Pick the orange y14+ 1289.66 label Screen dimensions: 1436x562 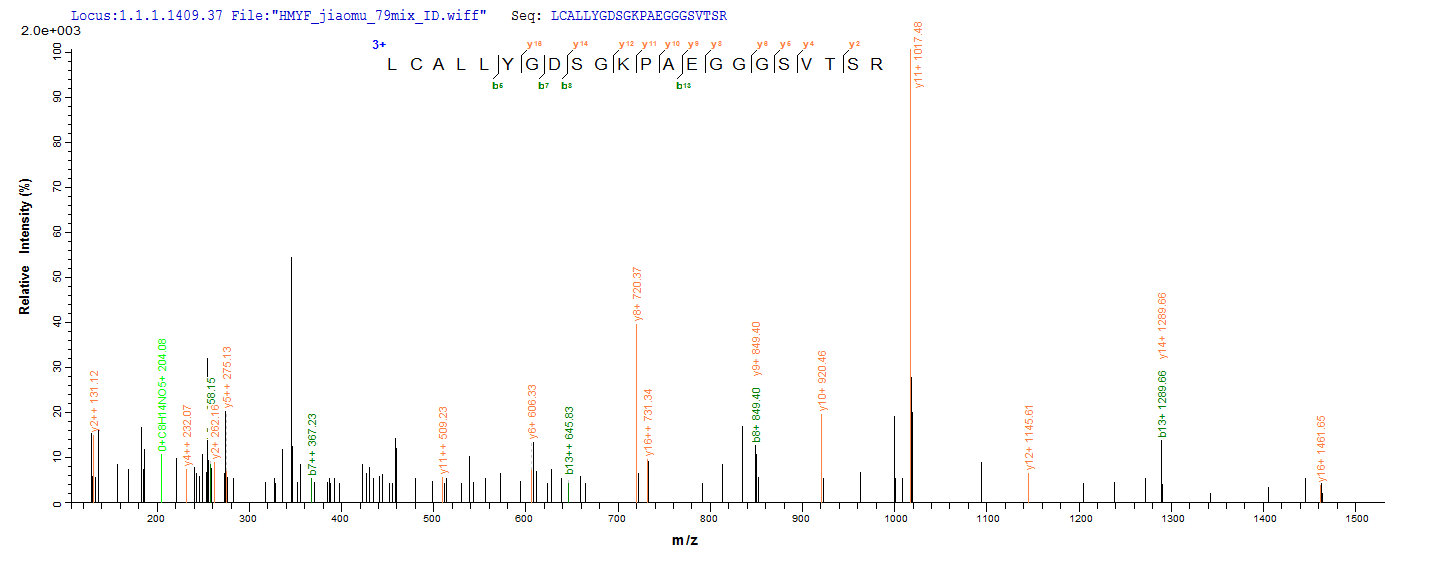coord(1162,325)
